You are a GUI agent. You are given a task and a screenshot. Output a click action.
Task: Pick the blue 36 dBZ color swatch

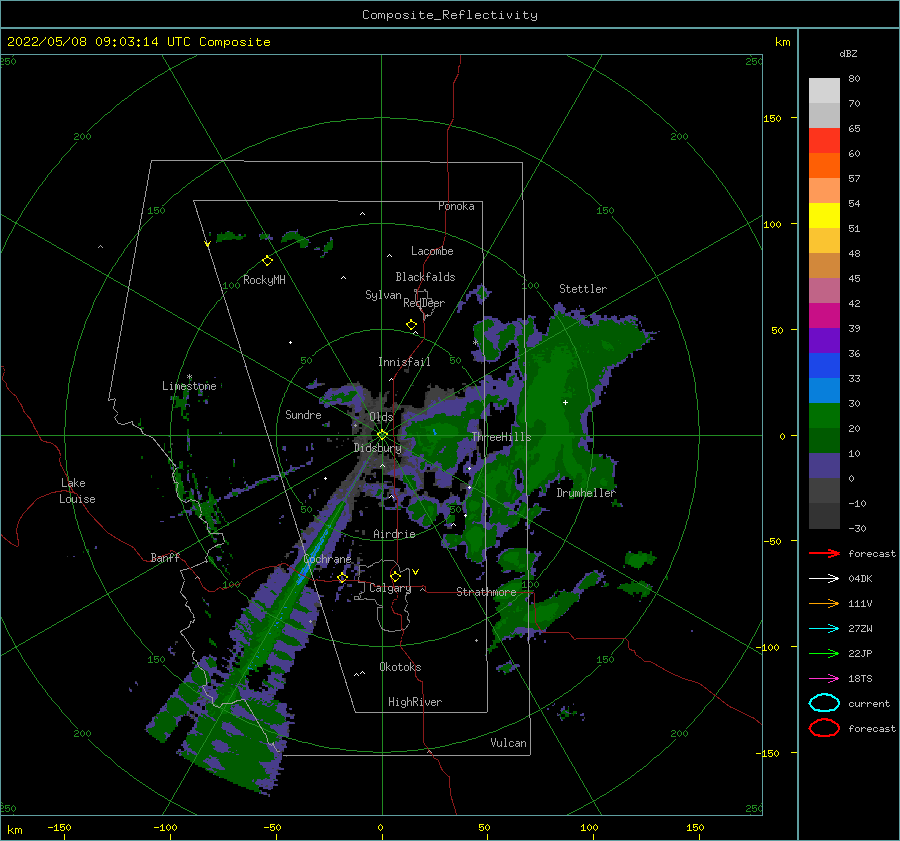coord(824,365)
